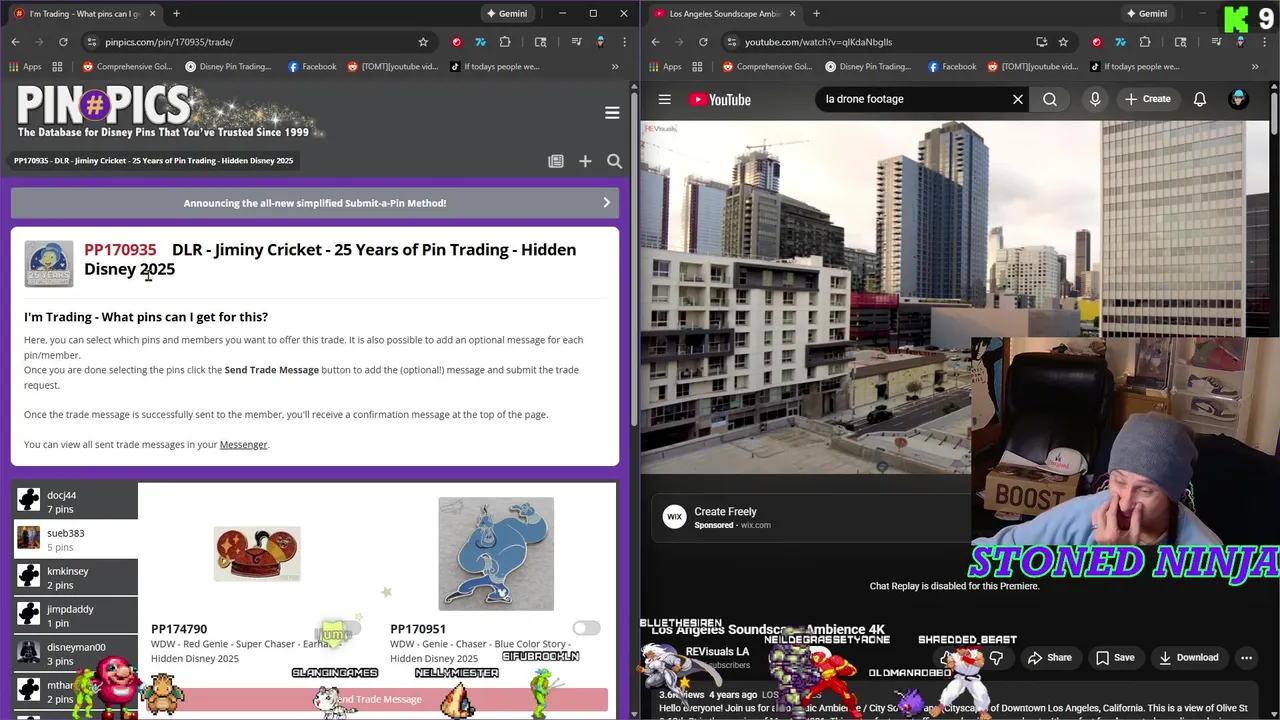This screenshot has width=1280, height=720.
Task: Open more actions dots under the video
Action: [1247, 658]
